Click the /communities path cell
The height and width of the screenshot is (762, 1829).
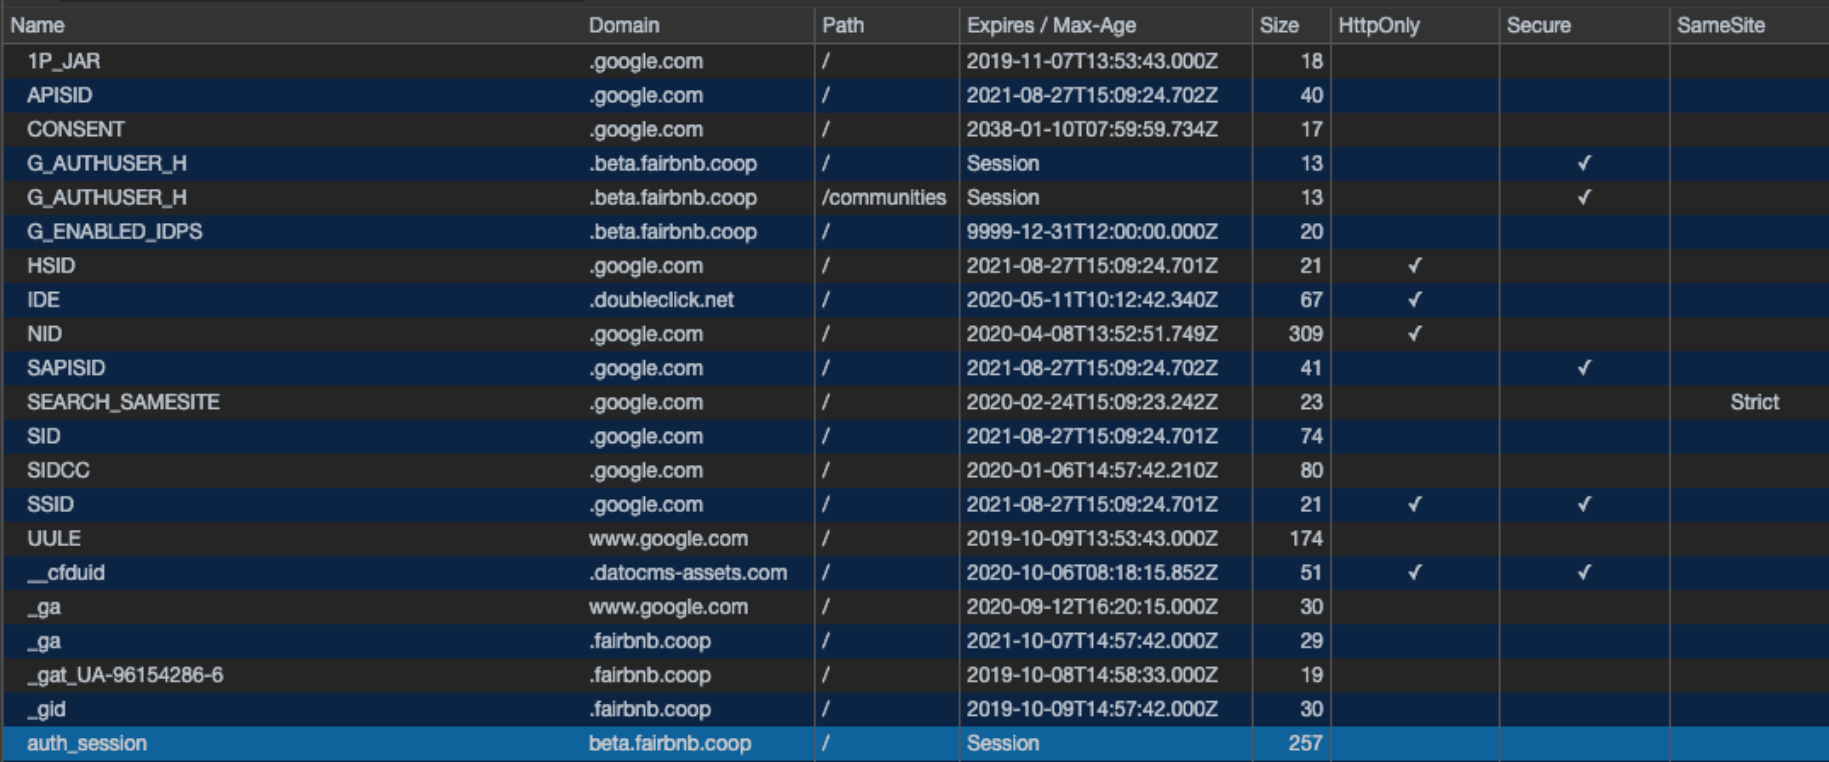[884, 197]
